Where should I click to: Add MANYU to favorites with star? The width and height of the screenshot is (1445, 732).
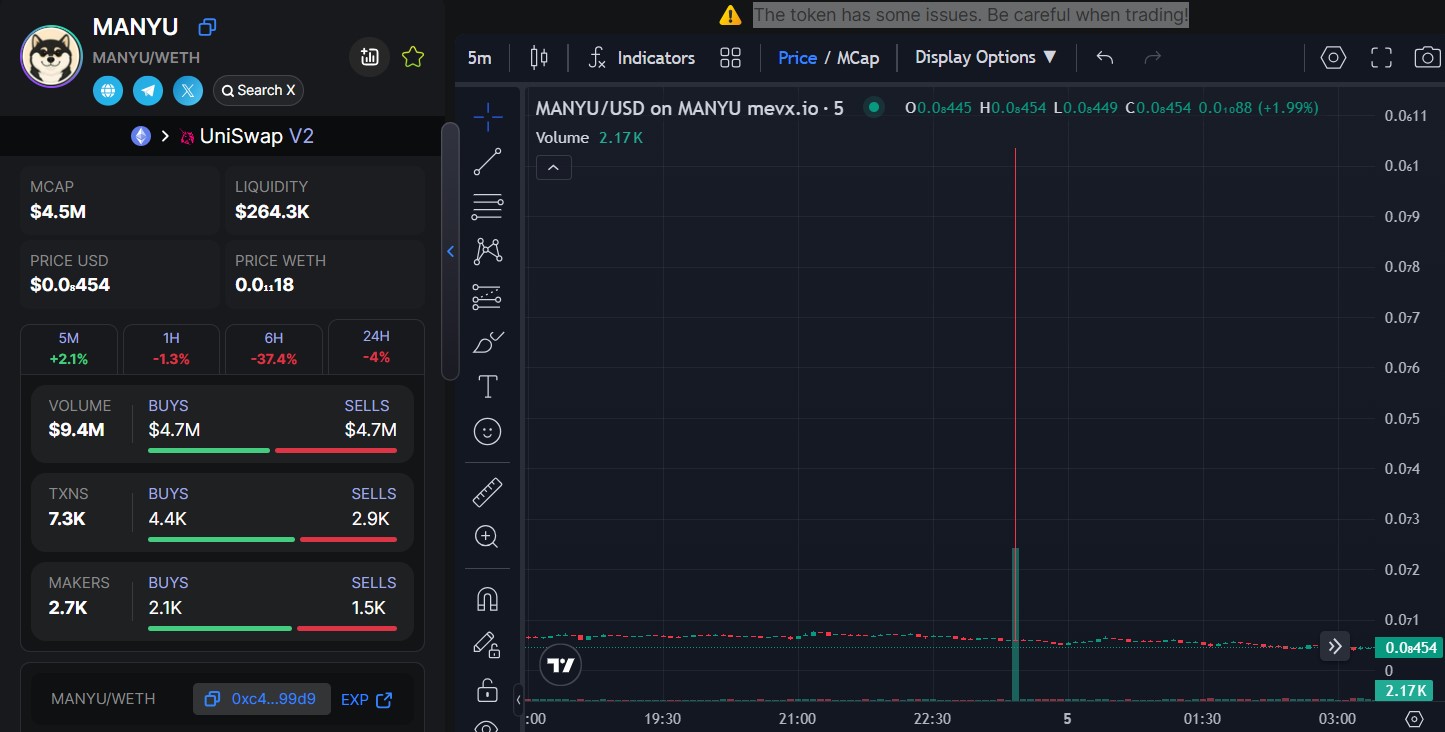coord(412,58)
